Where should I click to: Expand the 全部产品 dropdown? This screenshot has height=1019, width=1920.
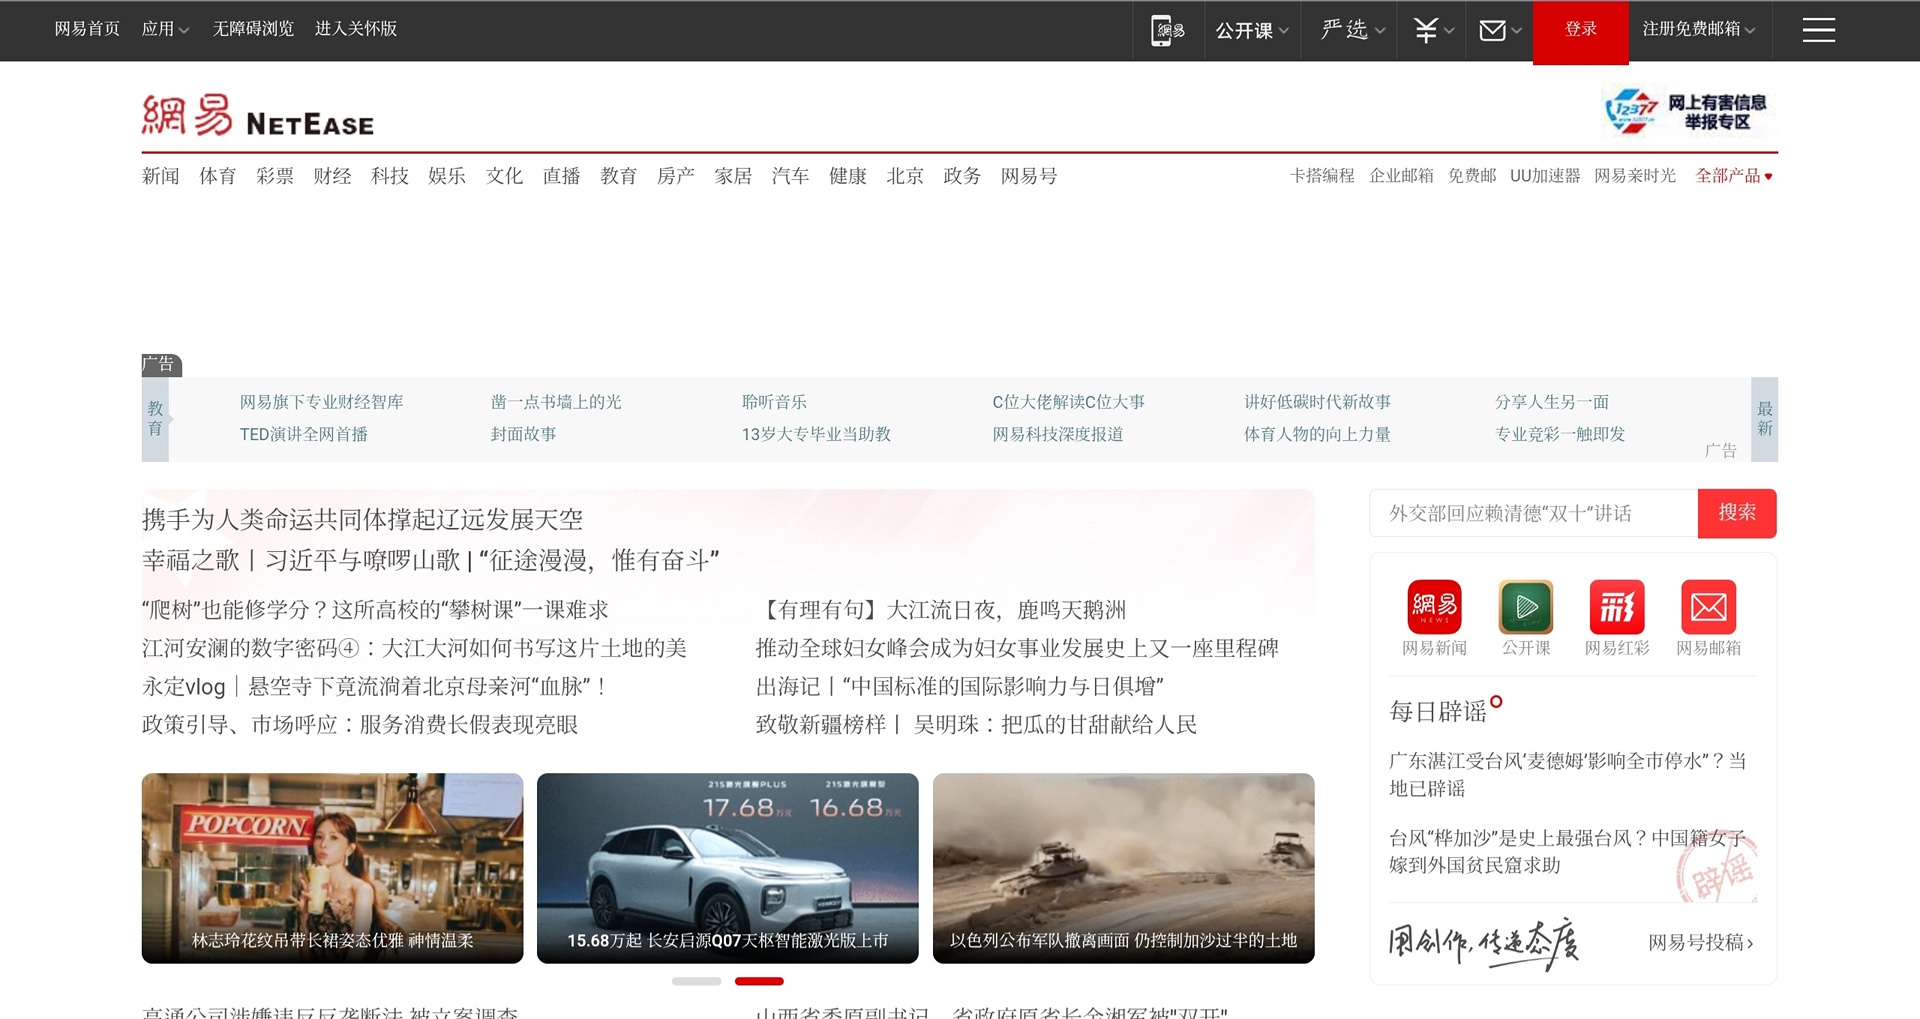point(1734,176)
